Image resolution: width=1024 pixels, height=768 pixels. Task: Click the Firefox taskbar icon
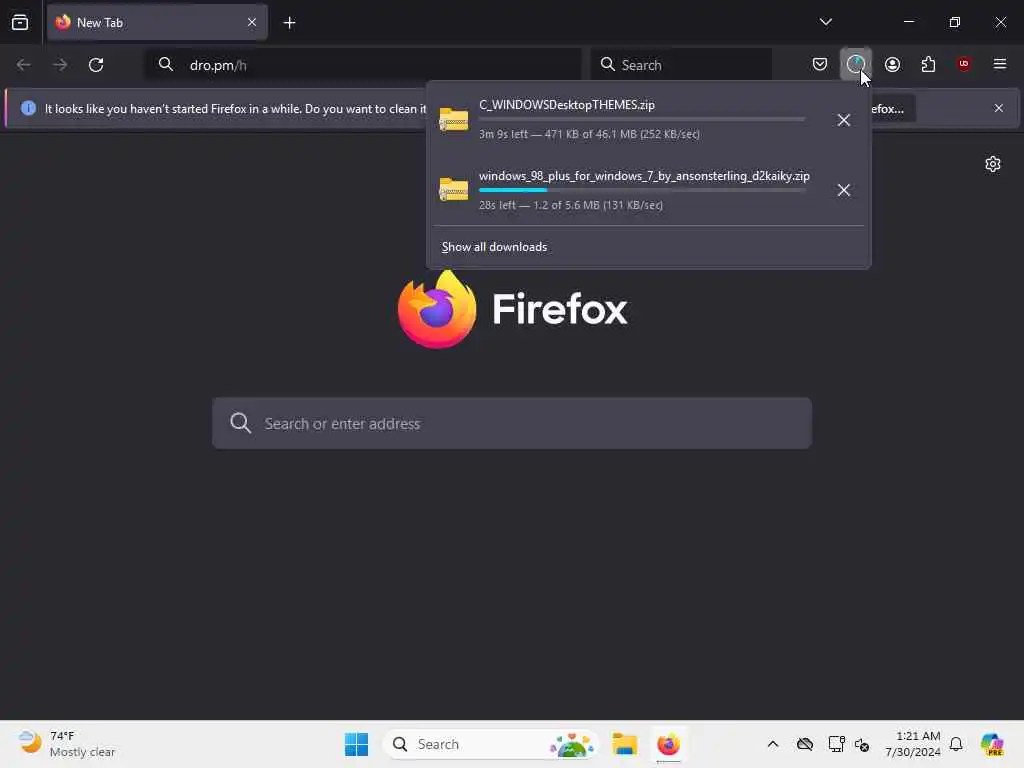[x=668, y=744]
